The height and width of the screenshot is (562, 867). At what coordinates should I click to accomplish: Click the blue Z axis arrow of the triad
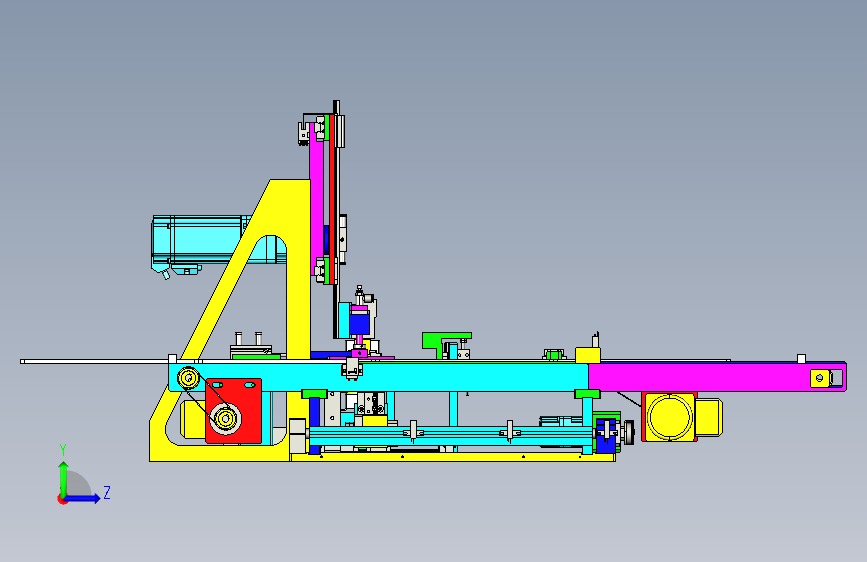point(83,498)
